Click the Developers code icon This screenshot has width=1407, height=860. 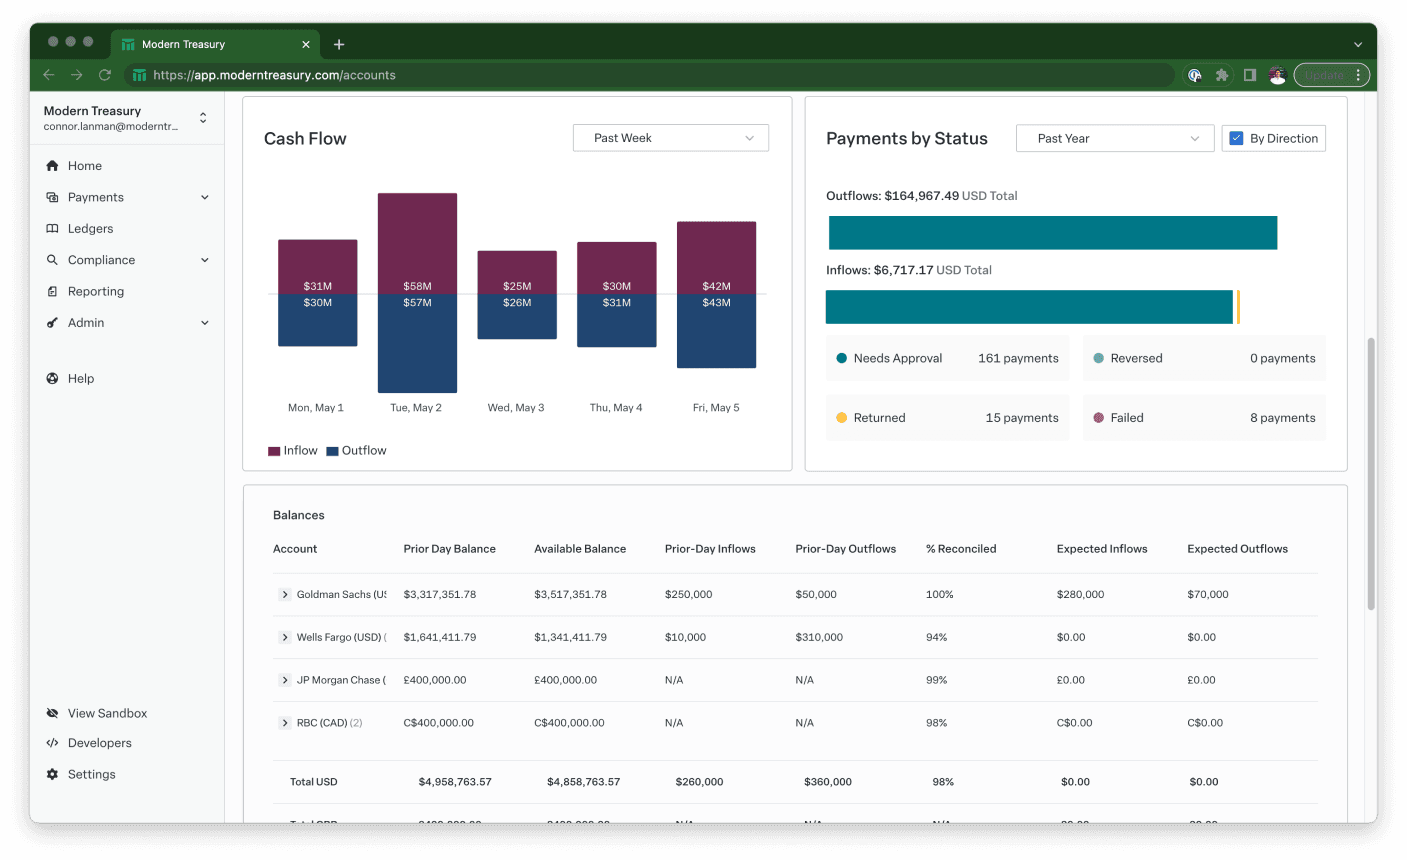click(52, 743)
